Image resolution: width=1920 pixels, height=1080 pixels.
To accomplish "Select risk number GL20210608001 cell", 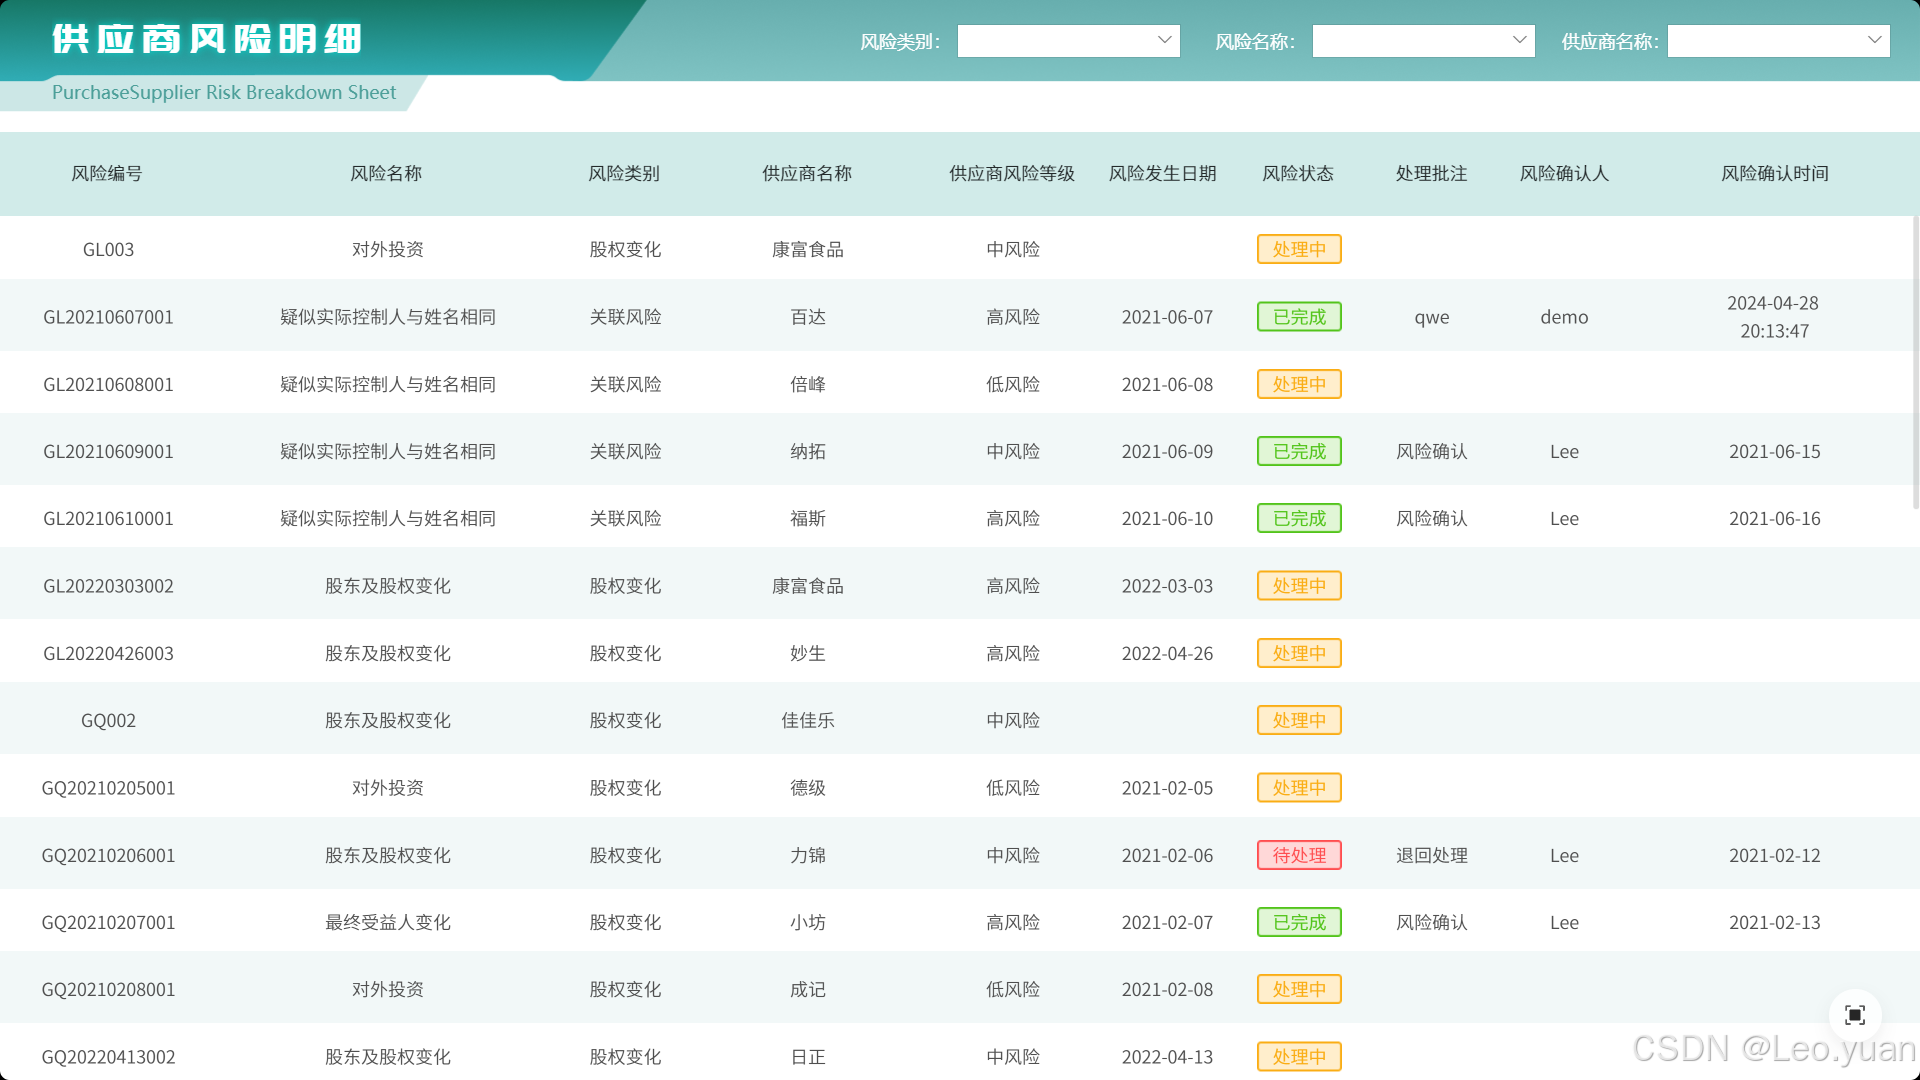I will (x=108, y=384).
